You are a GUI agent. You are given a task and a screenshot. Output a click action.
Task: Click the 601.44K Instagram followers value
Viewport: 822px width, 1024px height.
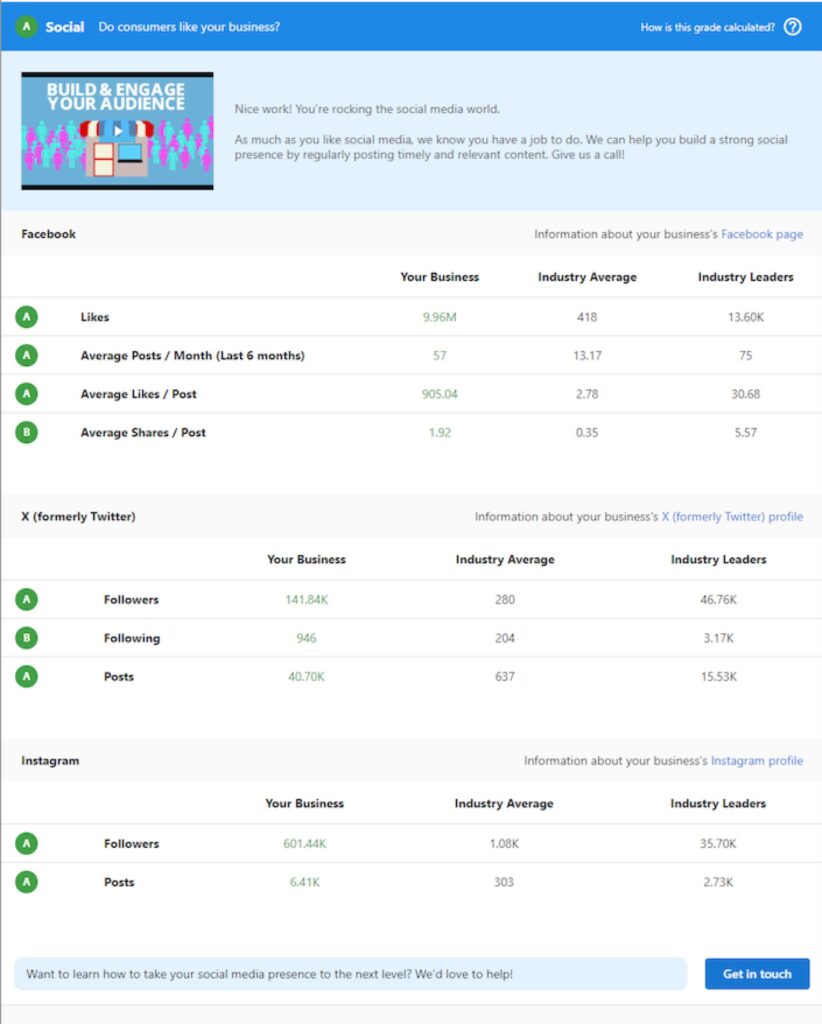[x=304, y=844]
